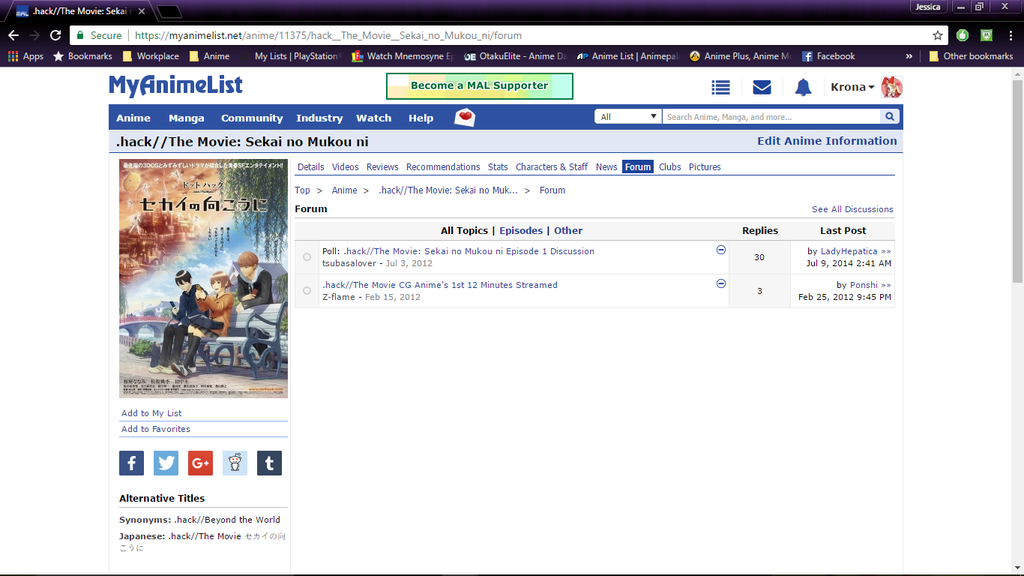
Task: Open the Apps grid shortcut
Action: (25, 56)
